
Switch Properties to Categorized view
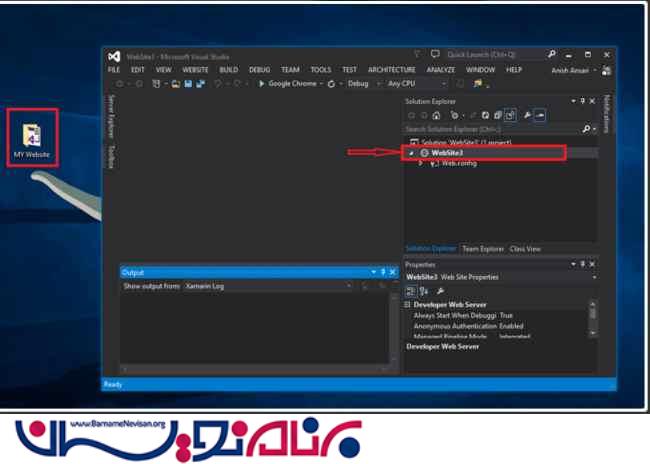click(x=410, y=292)
